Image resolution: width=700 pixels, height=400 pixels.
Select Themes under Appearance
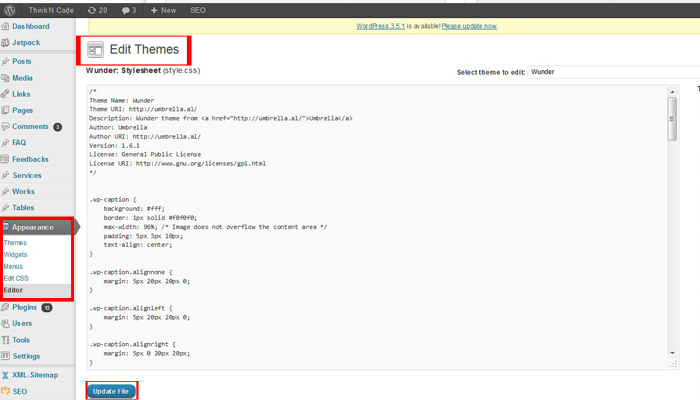pyautogui.click(x=15, y=243)
